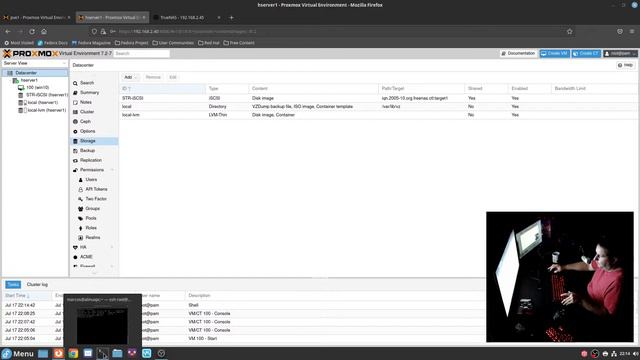The height and width of the screenshot is (360, 640).
Task: Click the Backup floppy icon
Action: point(75,151)
